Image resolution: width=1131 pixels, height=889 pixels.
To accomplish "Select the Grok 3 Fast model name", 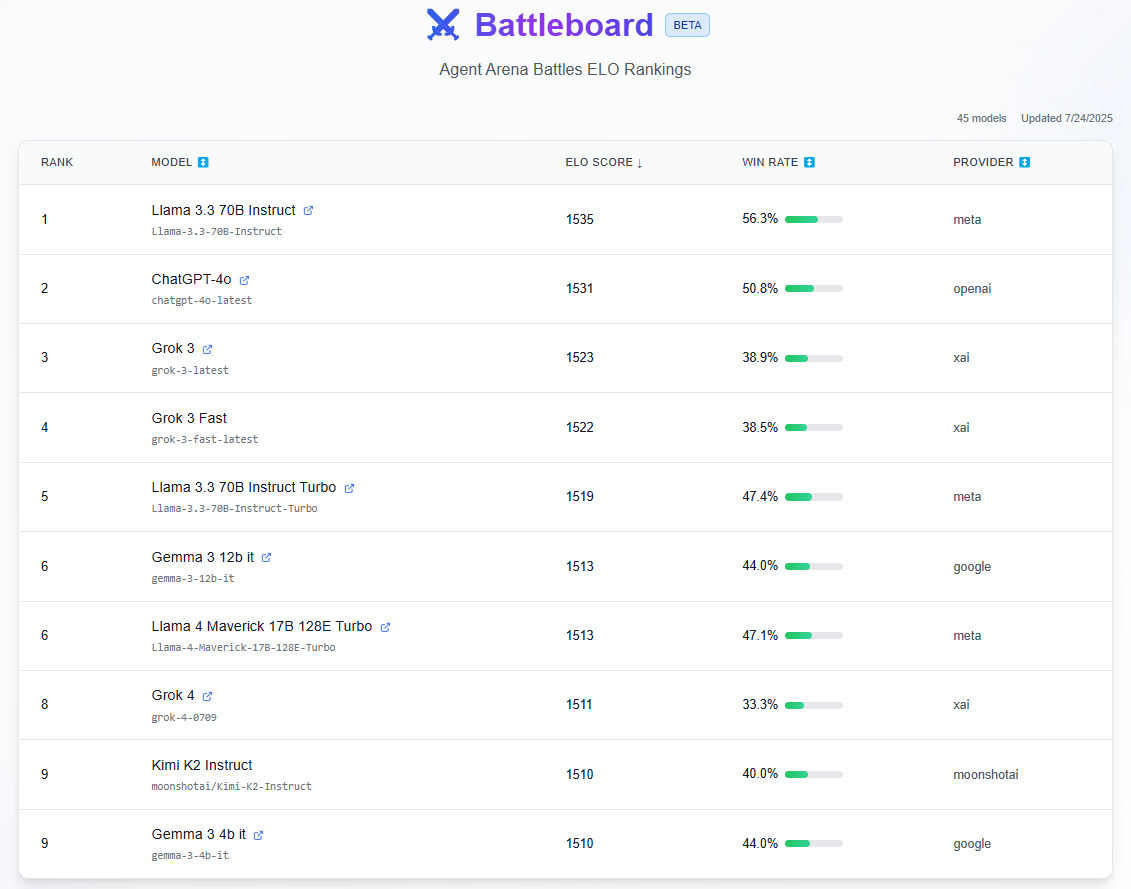I will [x=189, y=418].
